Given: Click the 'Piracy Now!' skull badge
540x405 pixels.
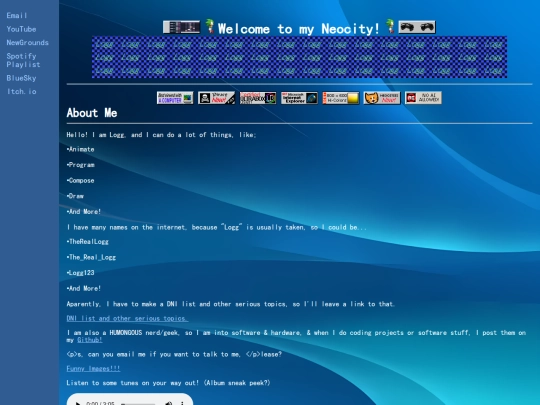Looking at the screenshot, I should tap(216, 98).
